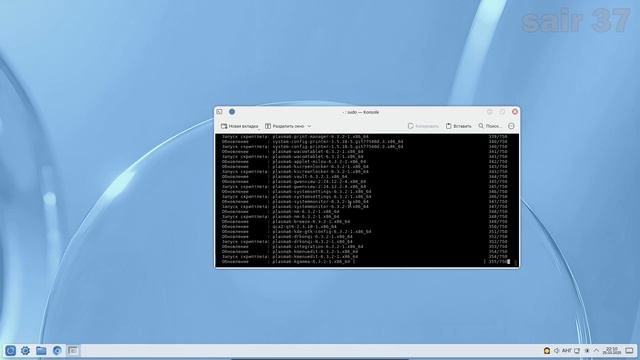
Task: Open the clock and calendar on taskbar
Action: [x=612, y=351]
